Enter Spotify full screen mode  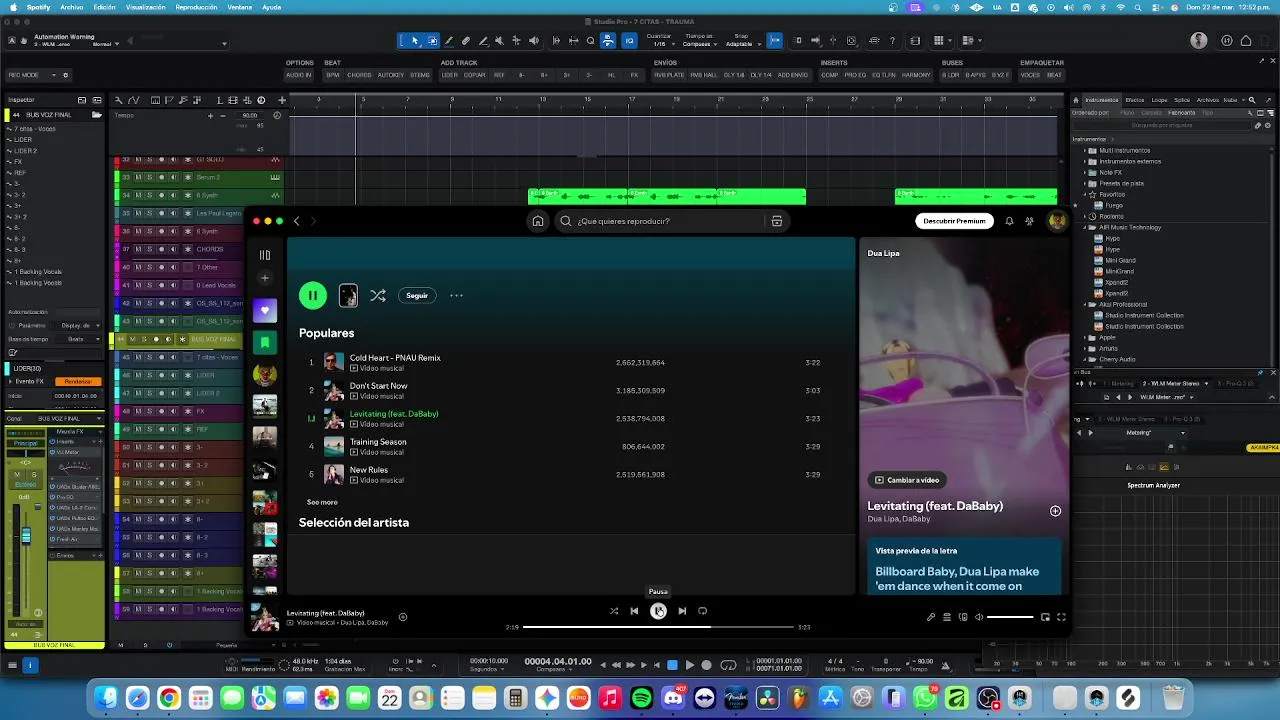[1061, 617]
